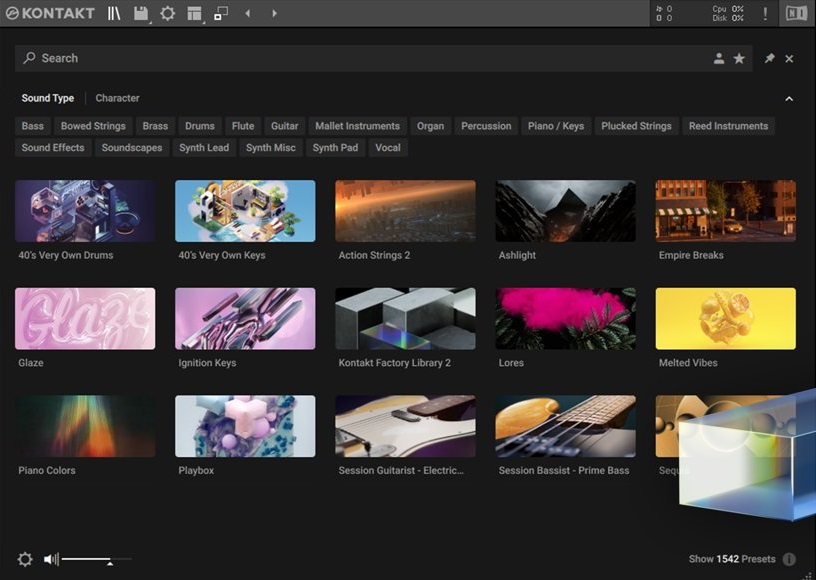Open browser settings gear at bottom
This screenshot has height=580, width=816.
coord(25,559)
